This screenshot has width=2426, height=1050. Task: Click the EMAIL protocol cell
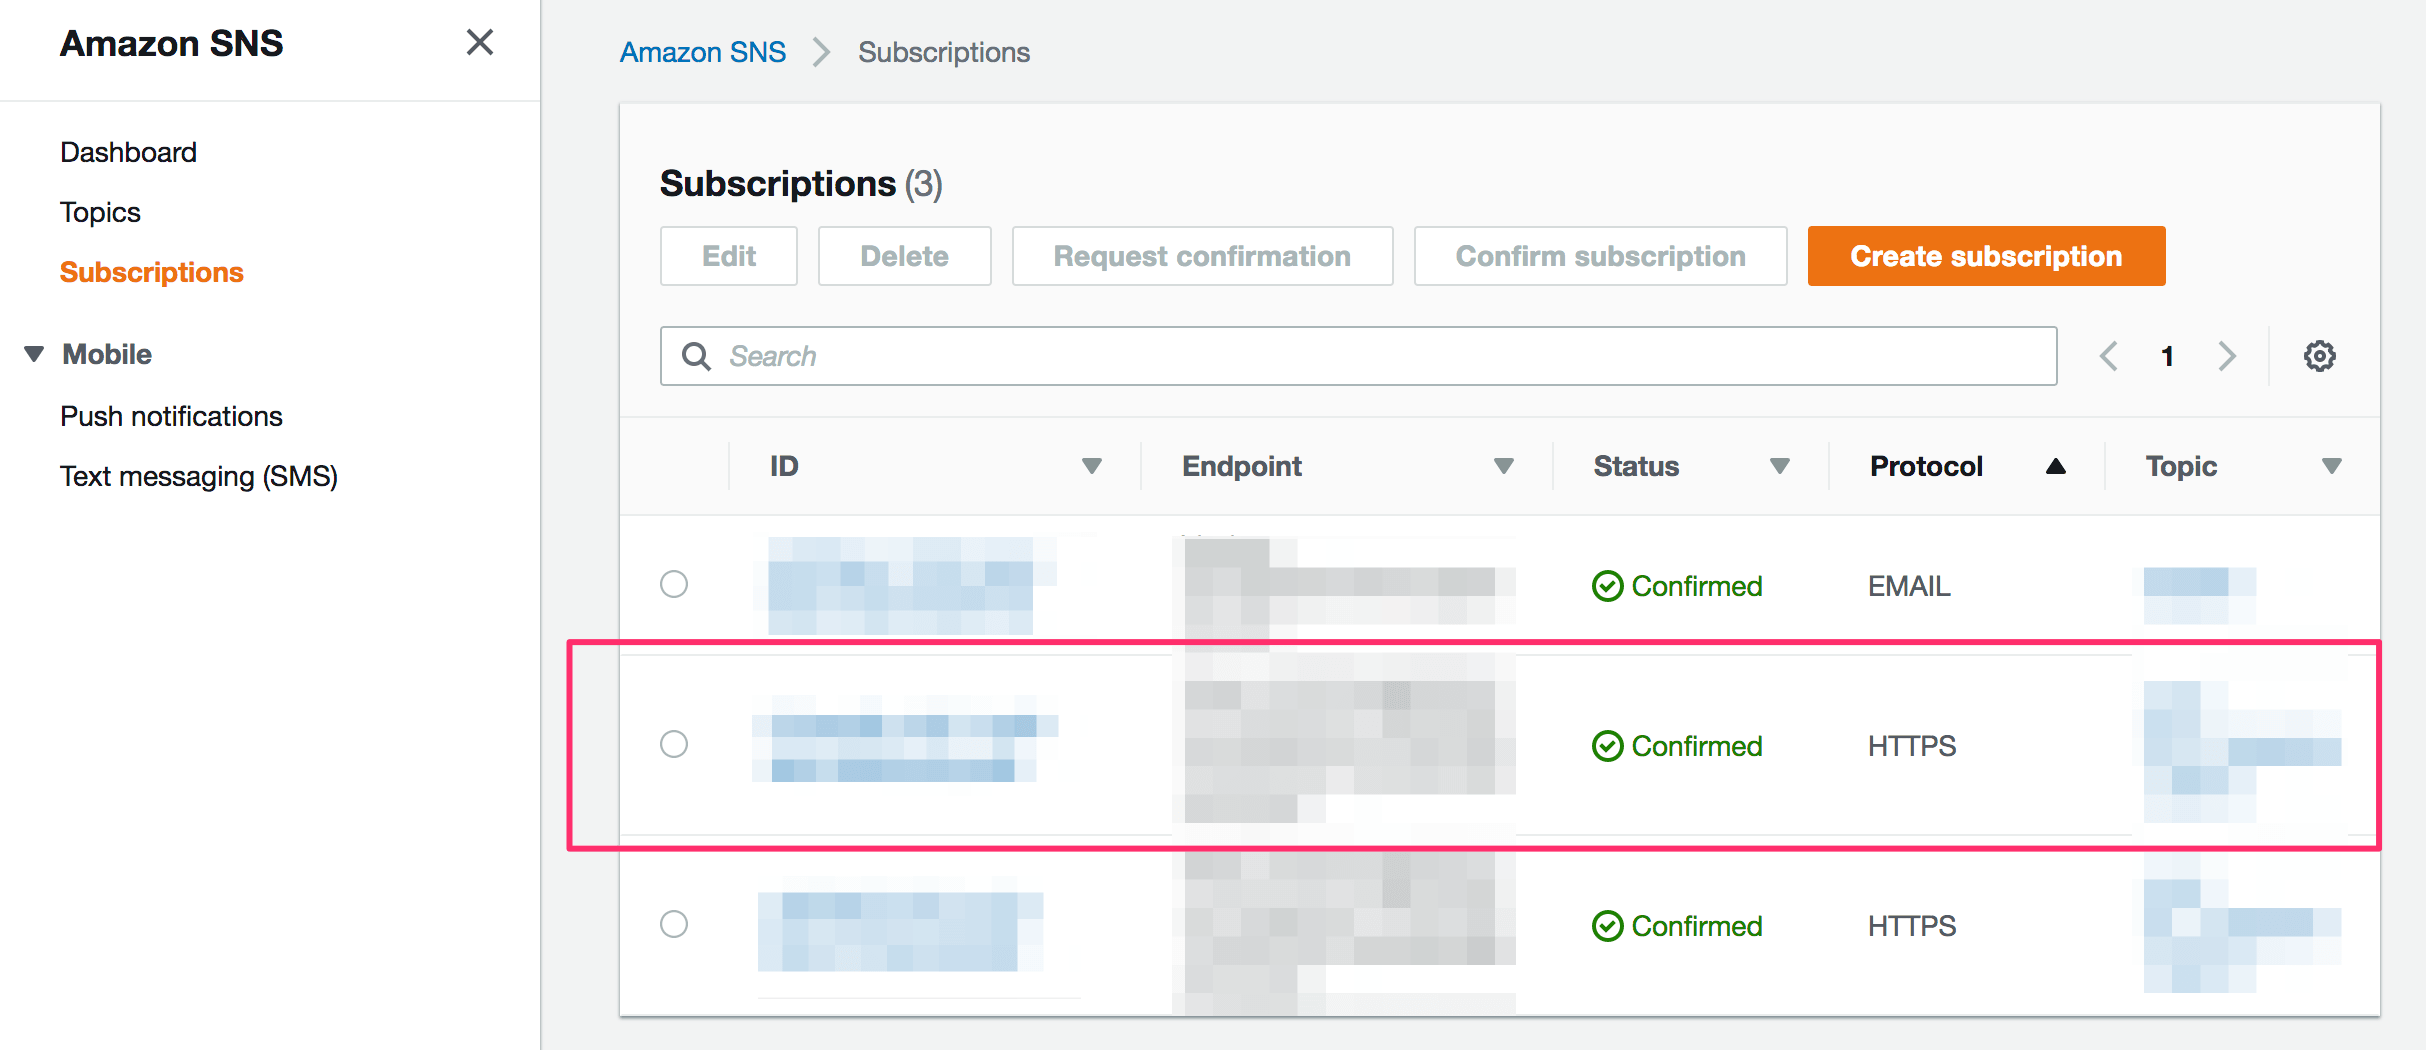pyautogui.click(x=1909, y=586)
